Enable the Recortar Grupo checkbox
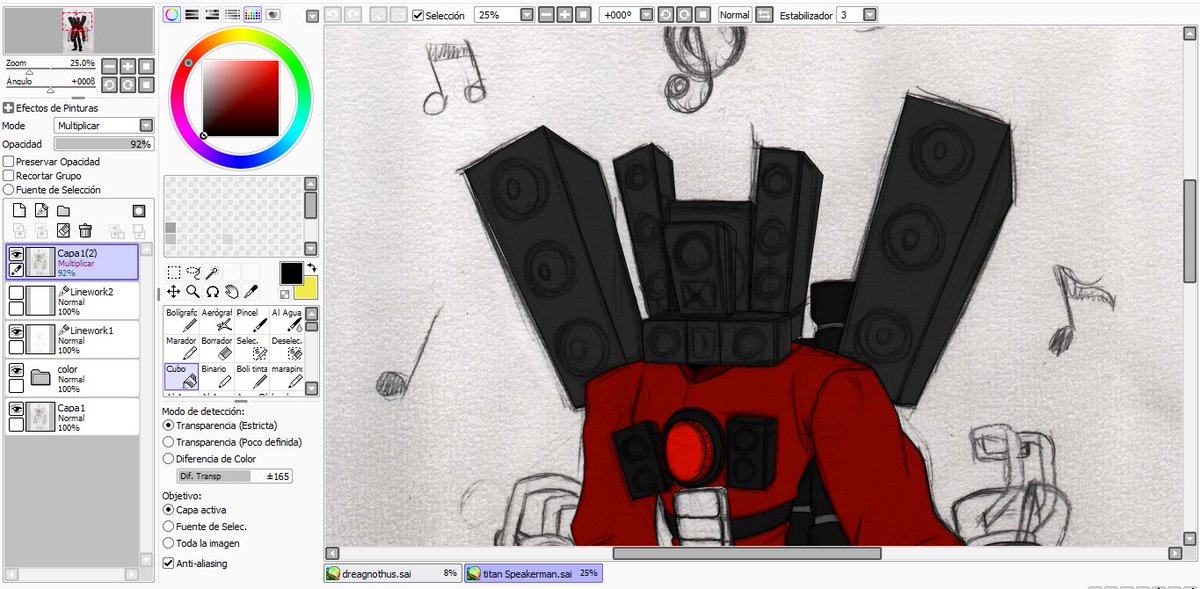Image resolution: width=1200 pixels, height=589 pixels. (9, 175)
